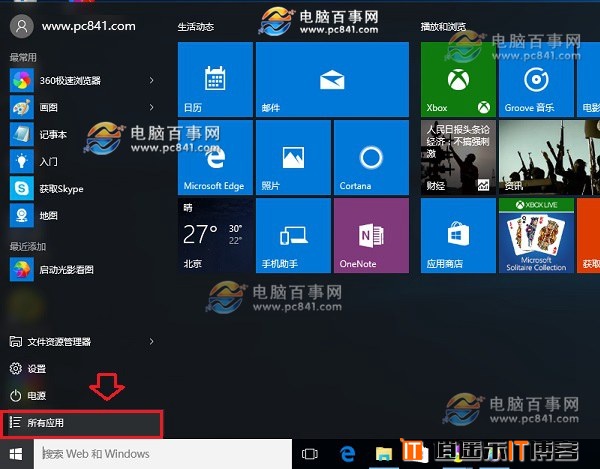Expand 文件资源管理器 submenu arrow

click(152, 342)
